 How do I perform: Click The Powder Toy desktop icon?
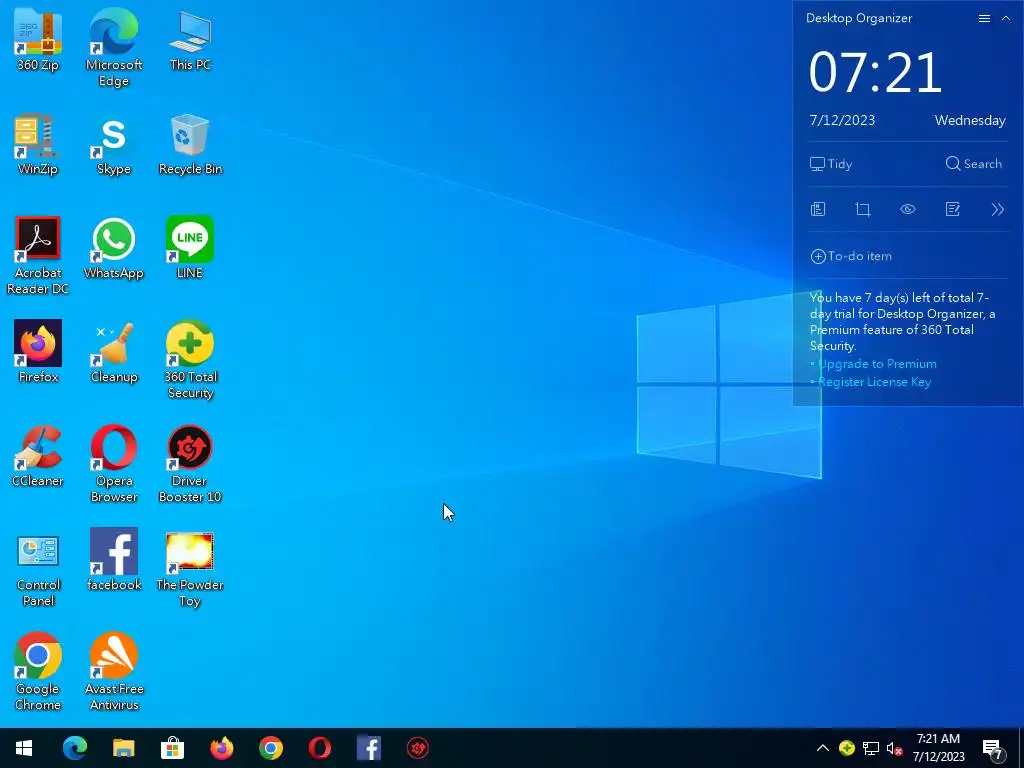tap(190, 568)
